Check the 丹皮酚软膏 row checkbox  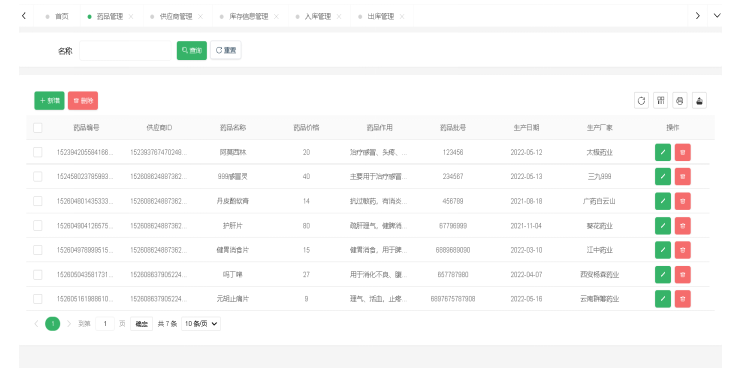(38, 201)
